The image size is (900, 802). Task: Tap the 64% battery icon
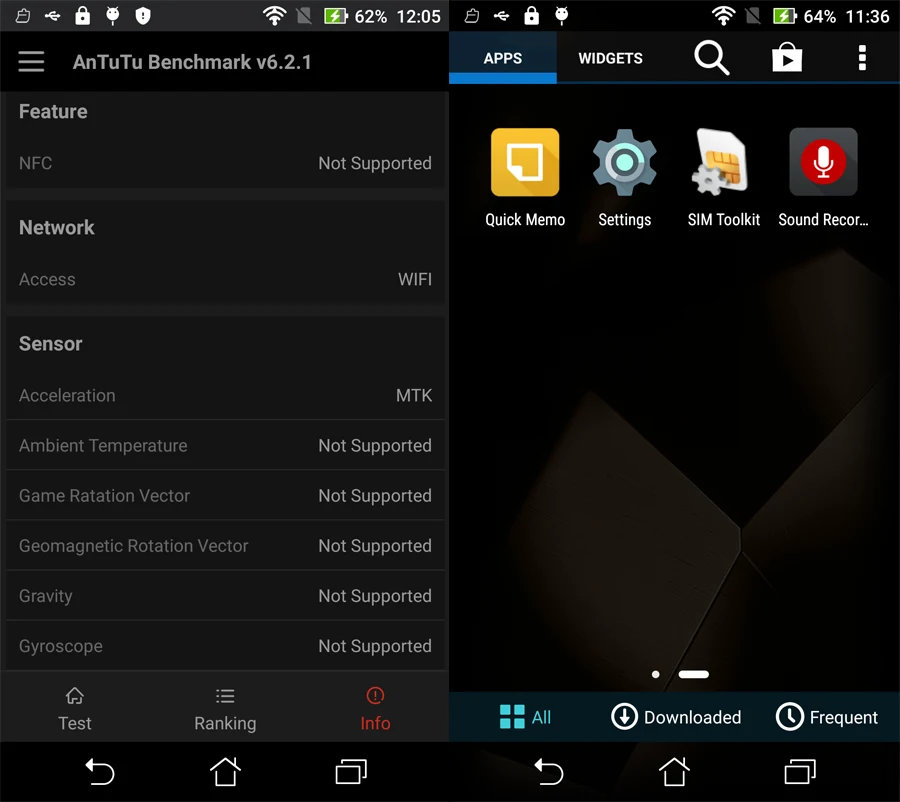pyautogui.click(x=784, y=16)
